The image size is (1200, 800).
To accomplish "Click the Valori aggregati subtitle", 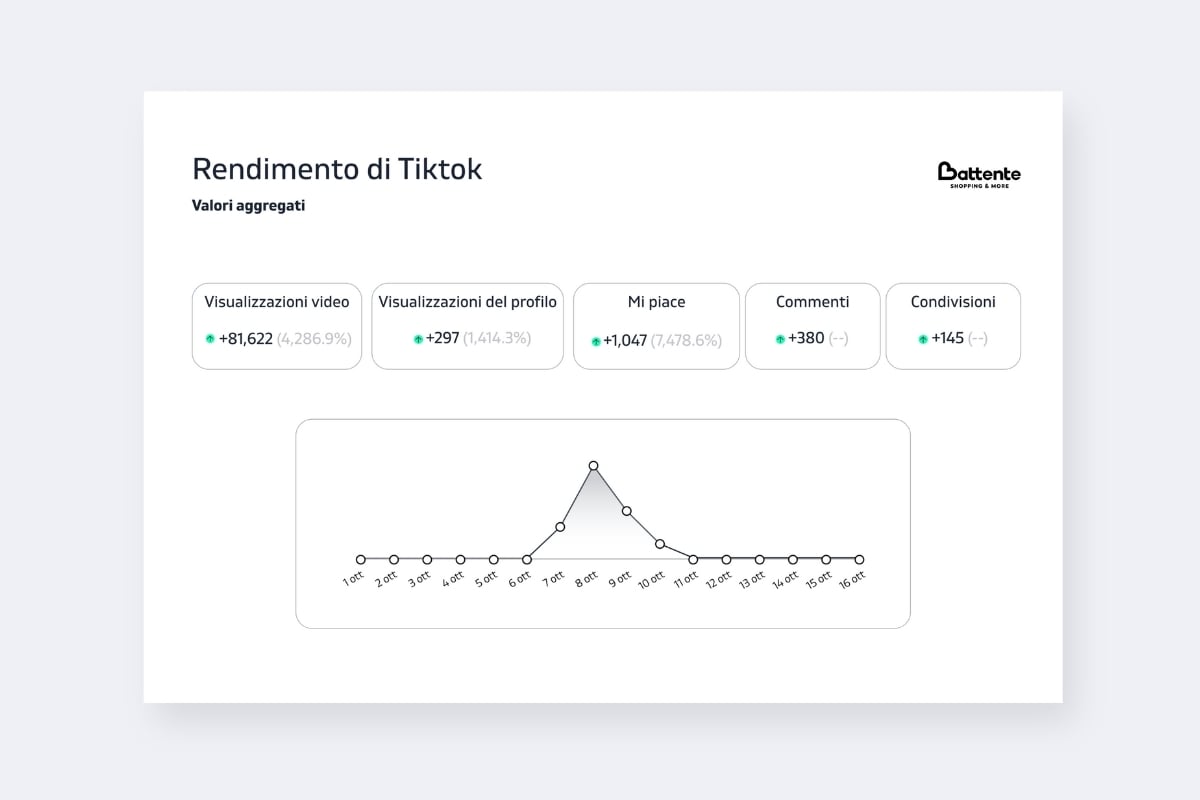I will click(x=248, y=206).
